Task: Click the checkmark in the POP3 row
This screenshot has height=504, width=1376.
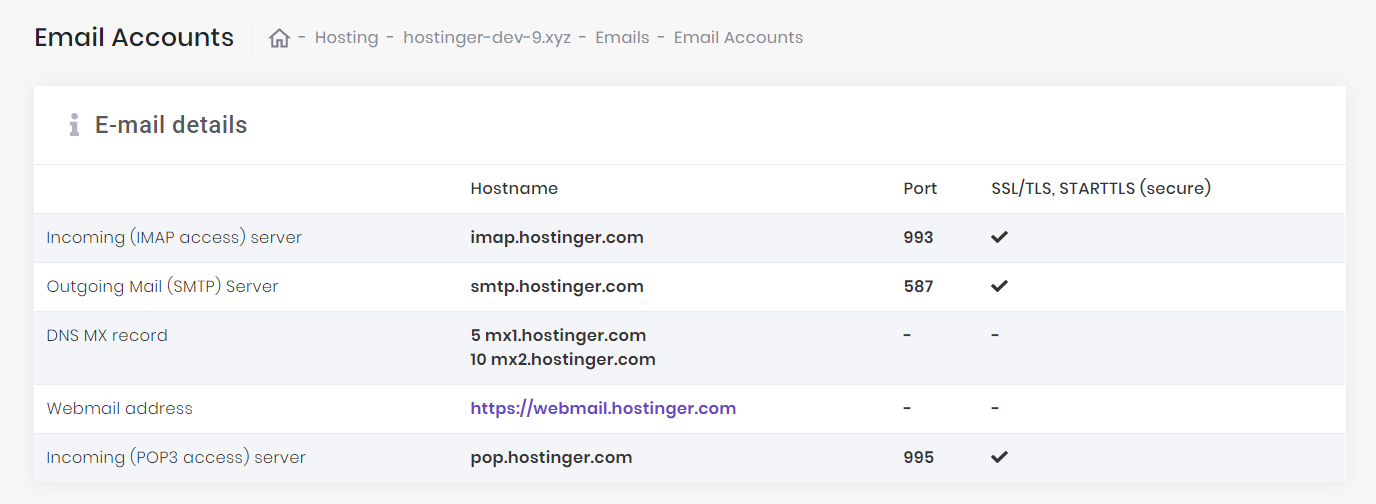Action: [x=999, y=457]
